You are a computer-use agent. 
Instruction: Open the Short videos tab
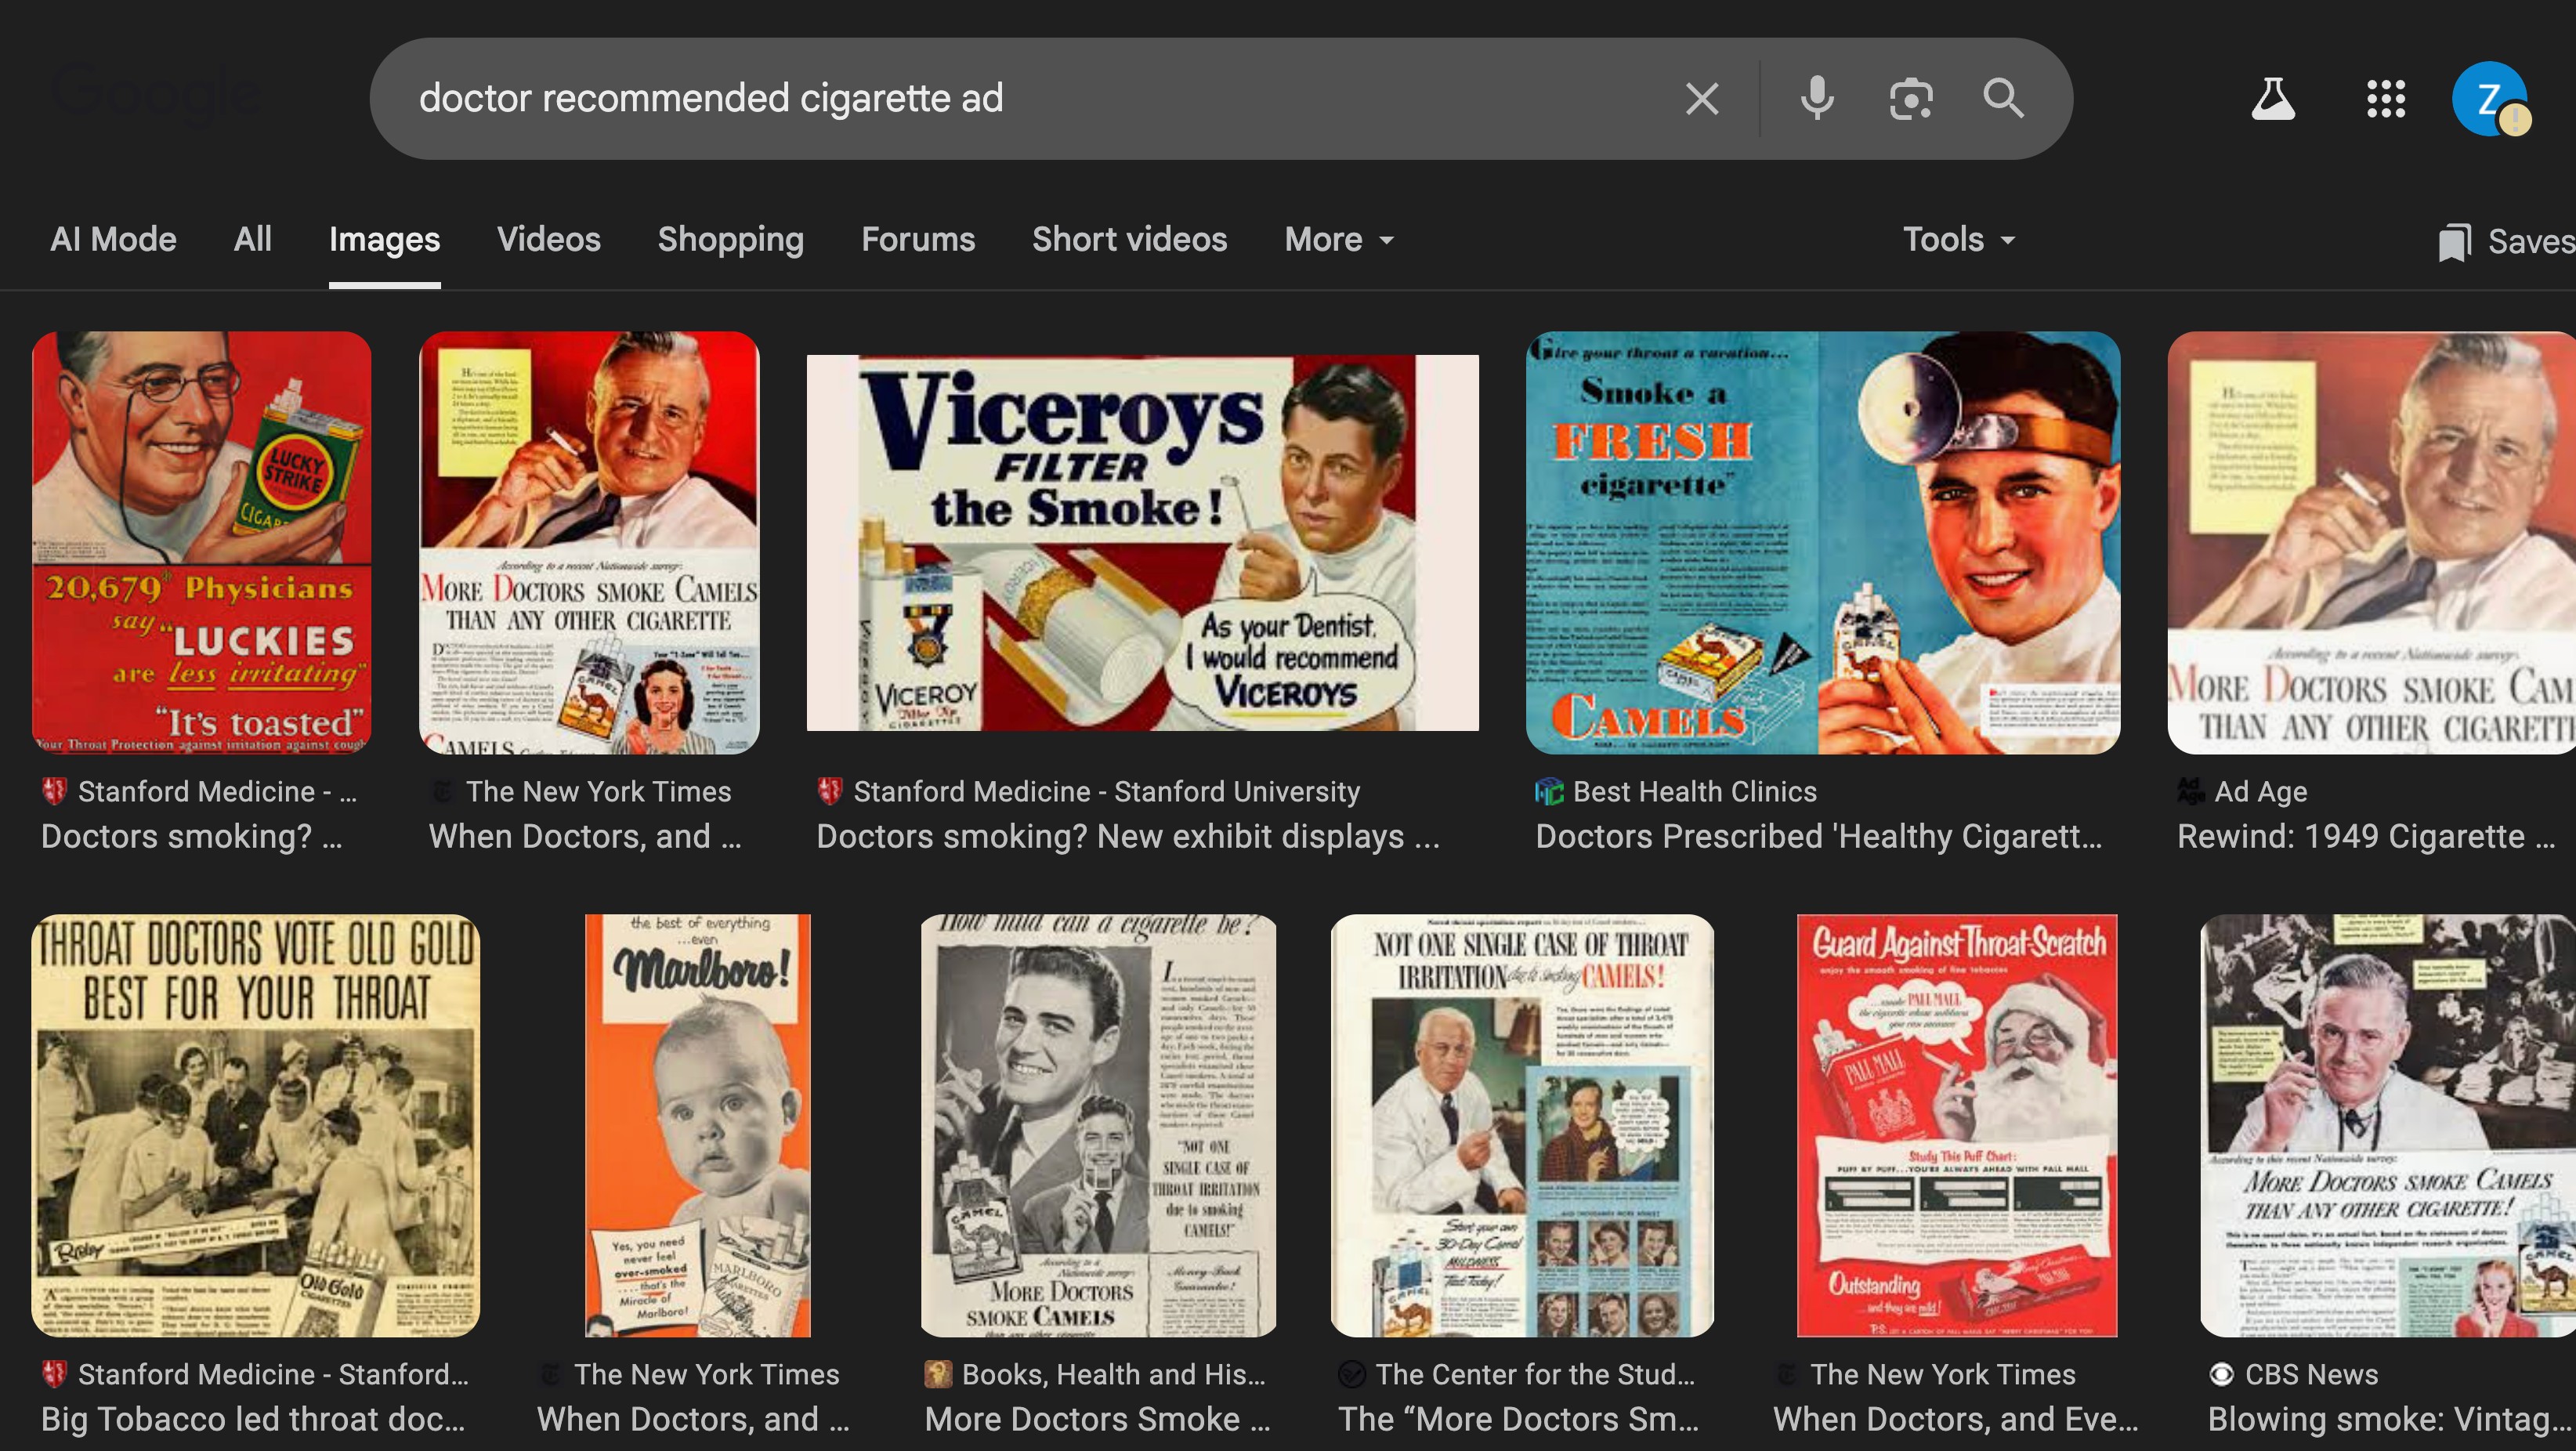coord(1129,240)
